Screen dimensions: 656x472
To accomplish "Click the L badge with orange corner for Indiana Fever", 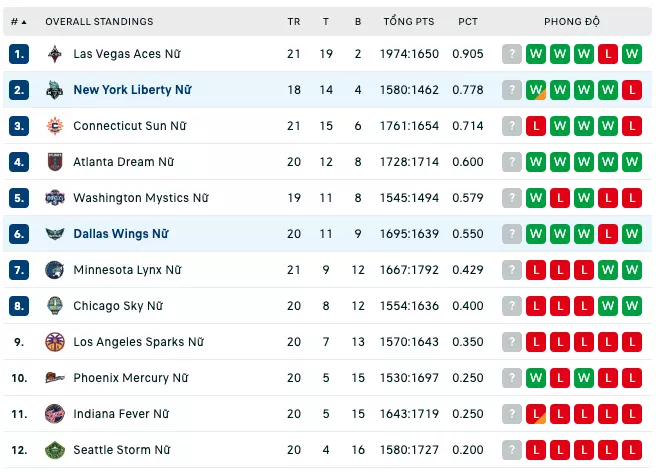I will pyautogui.click(x=536, y=414).
